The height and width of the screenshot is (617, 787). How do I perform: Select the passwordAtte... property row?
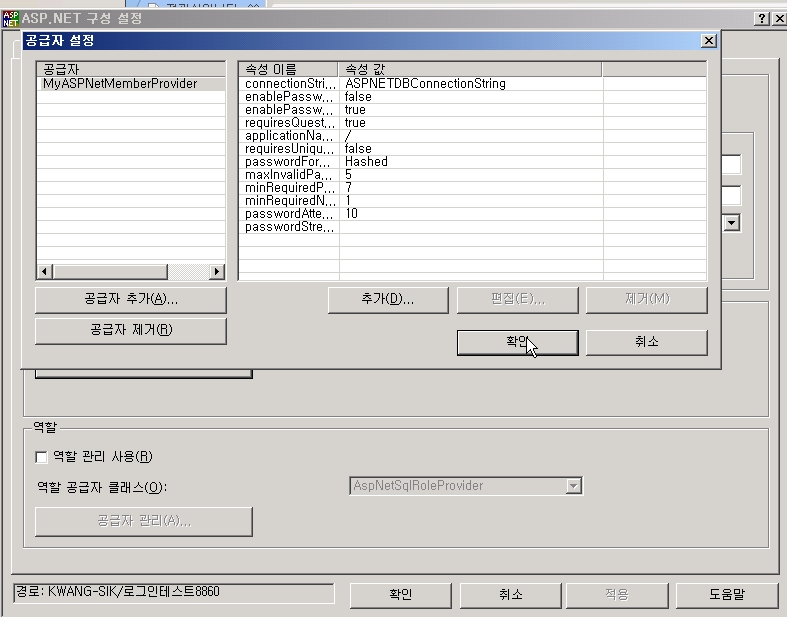(472, 214)
